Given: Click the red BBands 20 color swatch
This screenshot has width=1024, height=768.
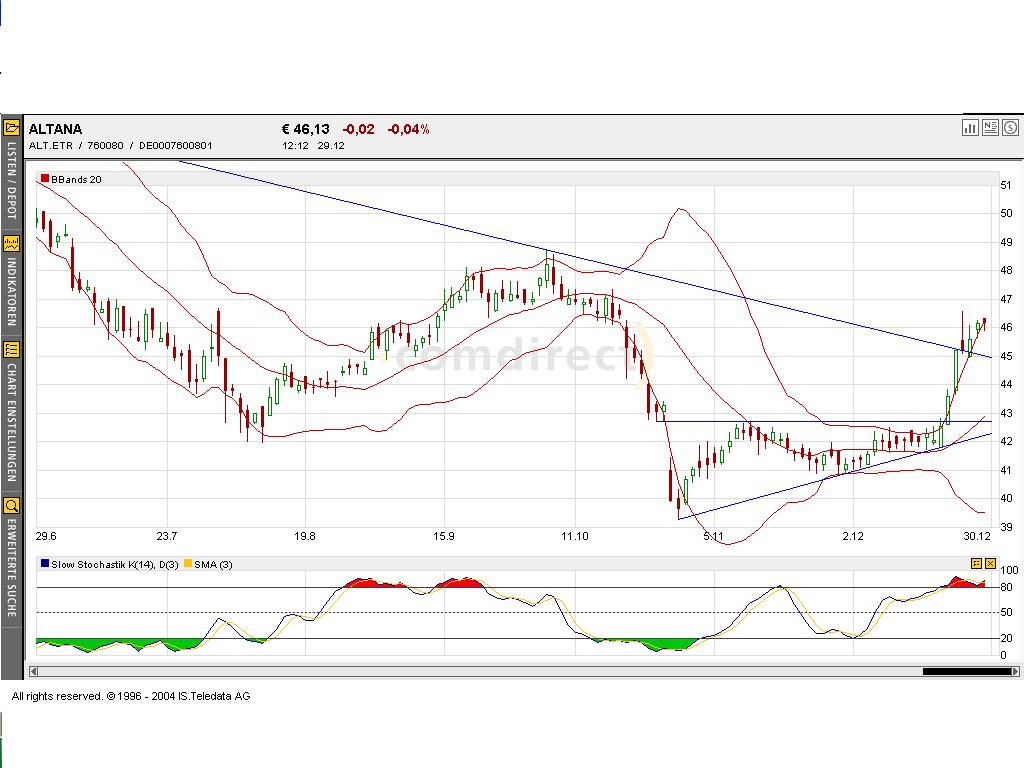Looking at the screenshot, I should pos(44,178).
